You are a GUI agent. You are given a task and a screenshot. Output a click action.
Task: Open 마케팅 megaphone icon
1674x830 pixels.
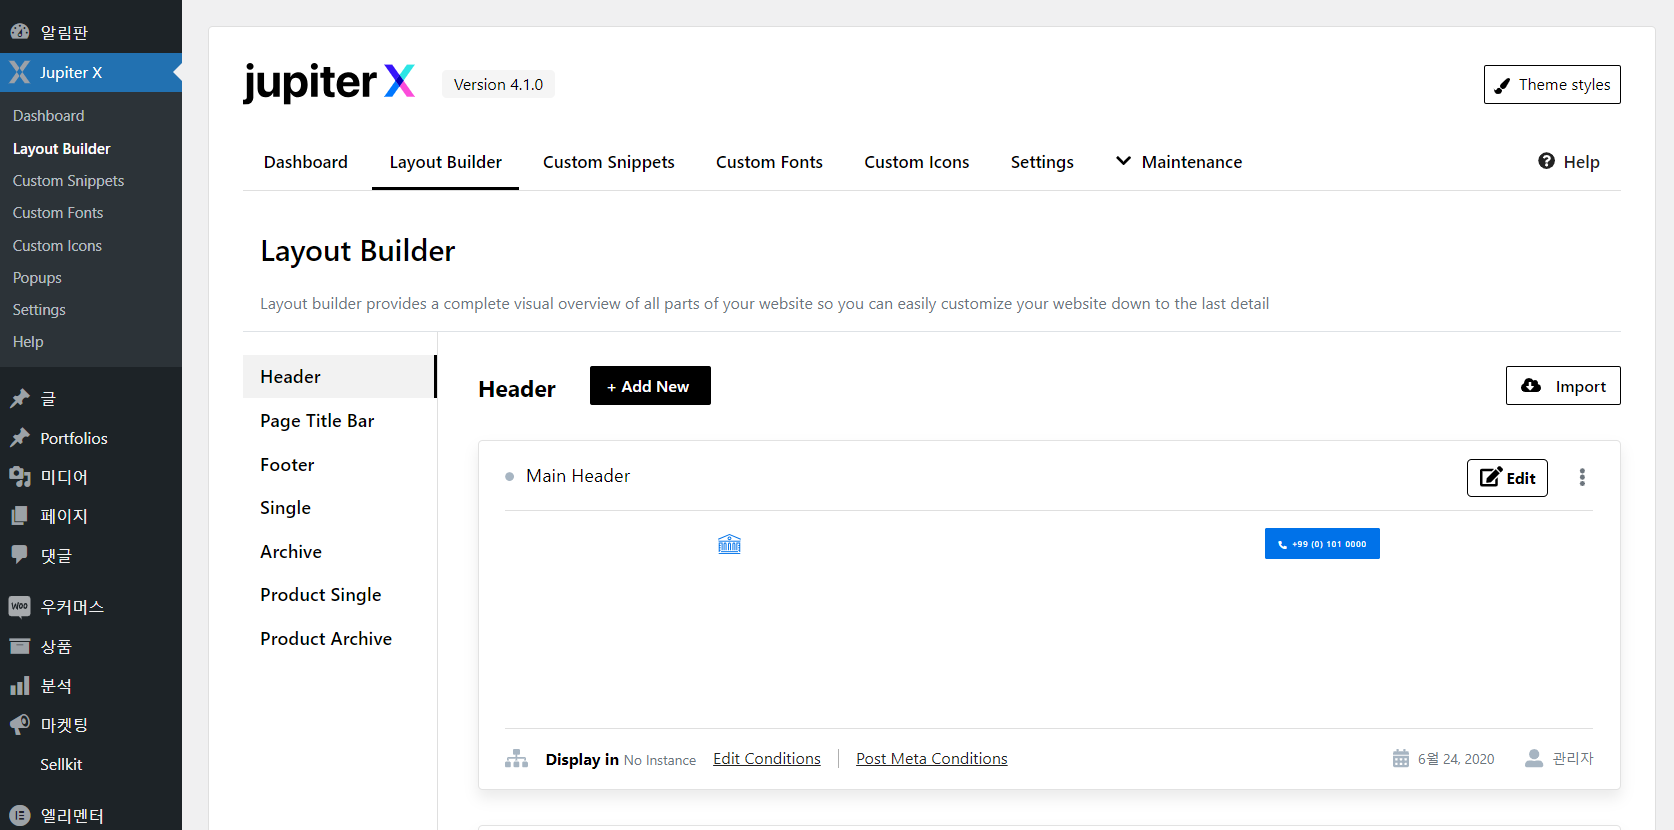tap(20, 725)
